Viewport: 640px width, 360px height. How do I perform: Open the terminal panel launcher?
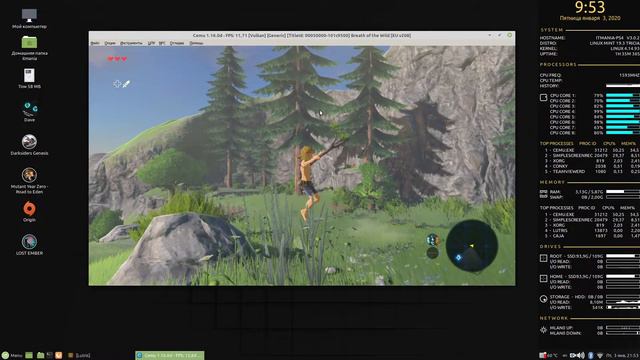[50, 356]
